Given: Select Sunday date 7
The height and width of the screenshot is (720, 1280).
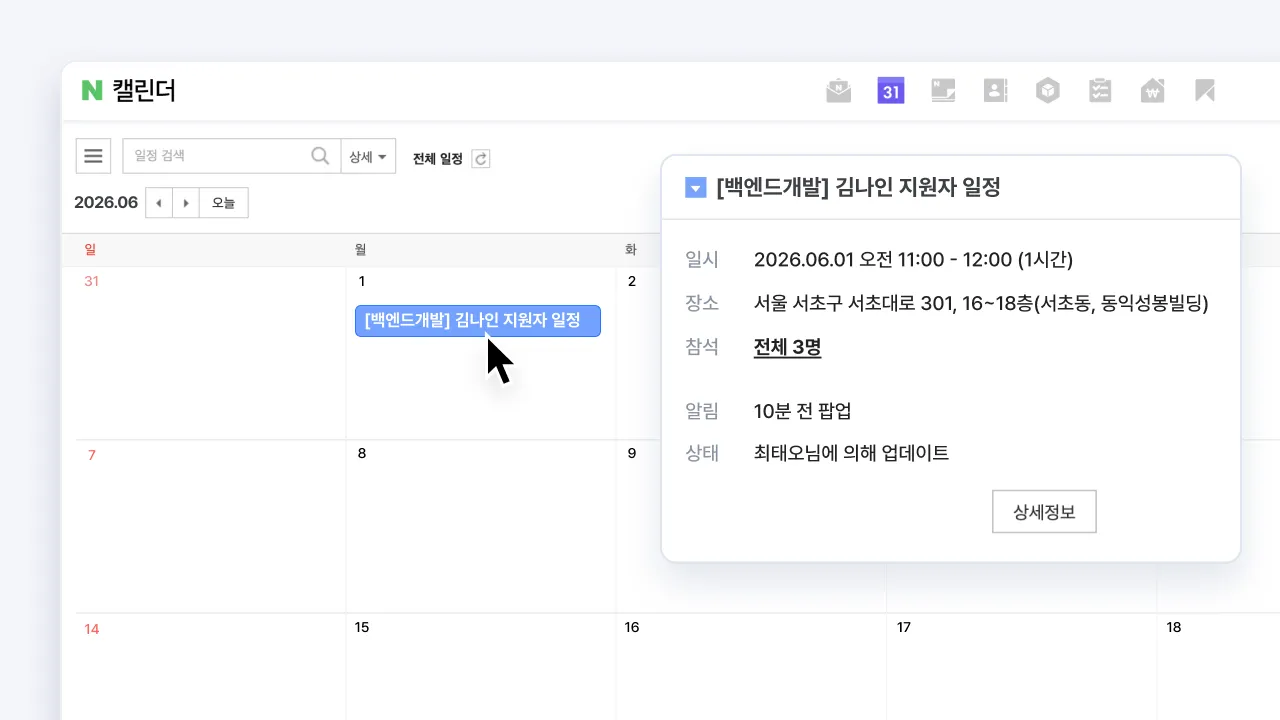Looking at the screenshot, I should pyautogui.click(x=91, y=455).
